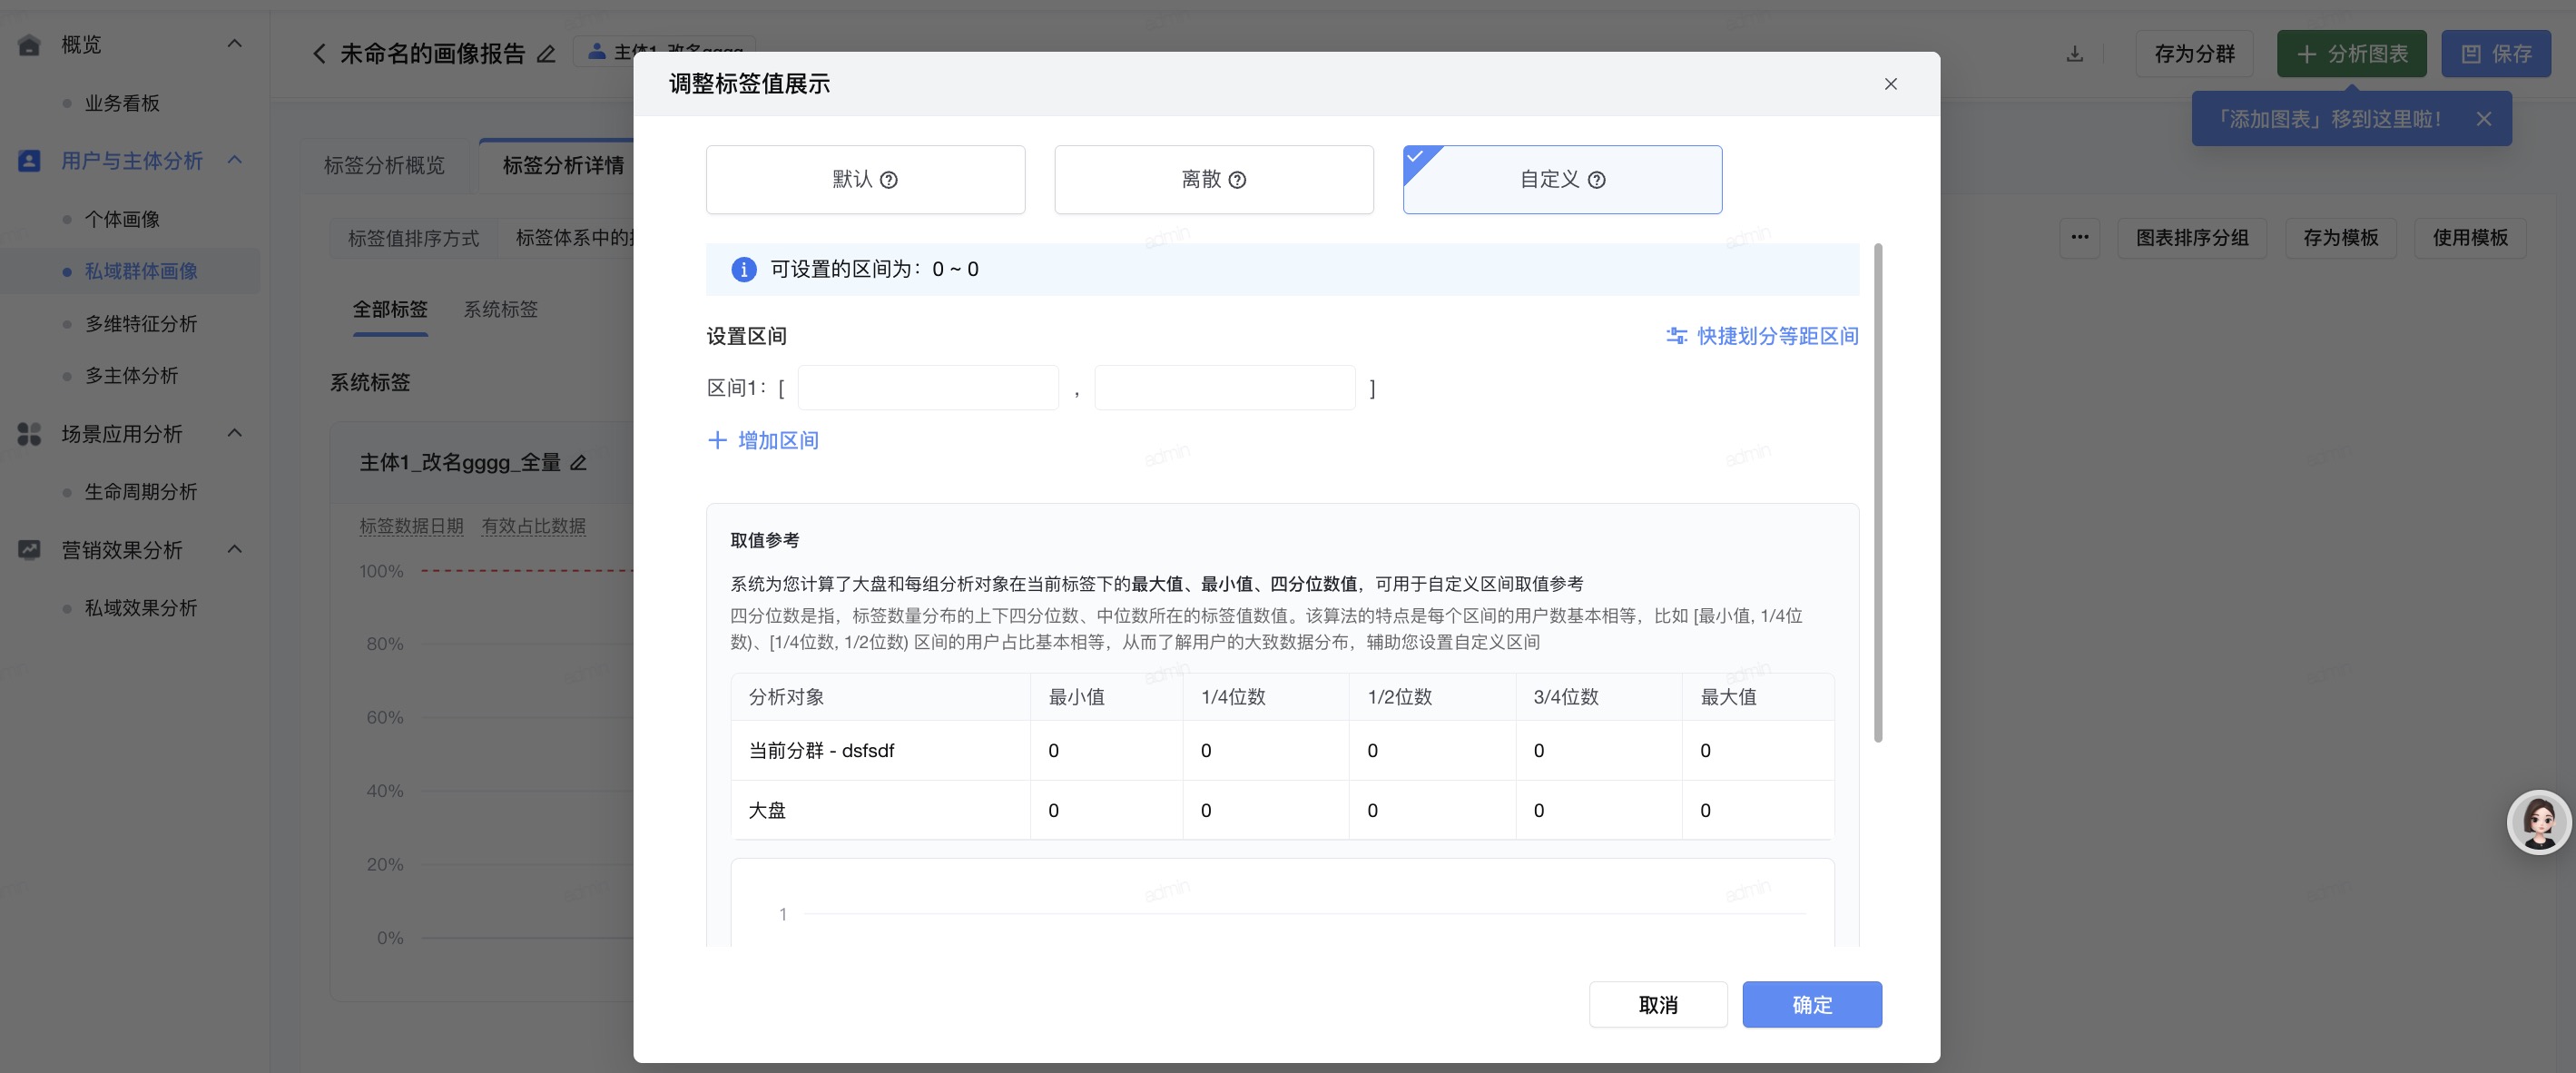Close the 调整标签值展示 dialog

[1890, 84]
